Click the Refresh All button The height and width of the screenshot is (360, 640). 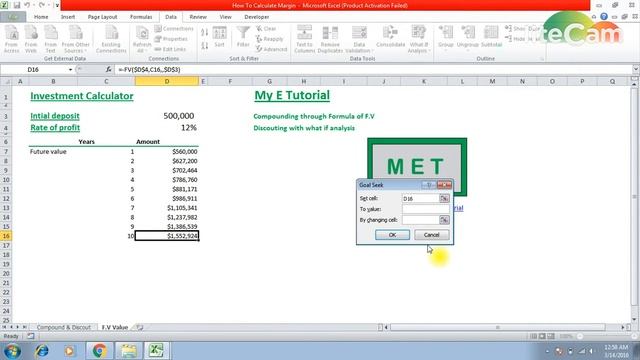[x=142, y=39]
